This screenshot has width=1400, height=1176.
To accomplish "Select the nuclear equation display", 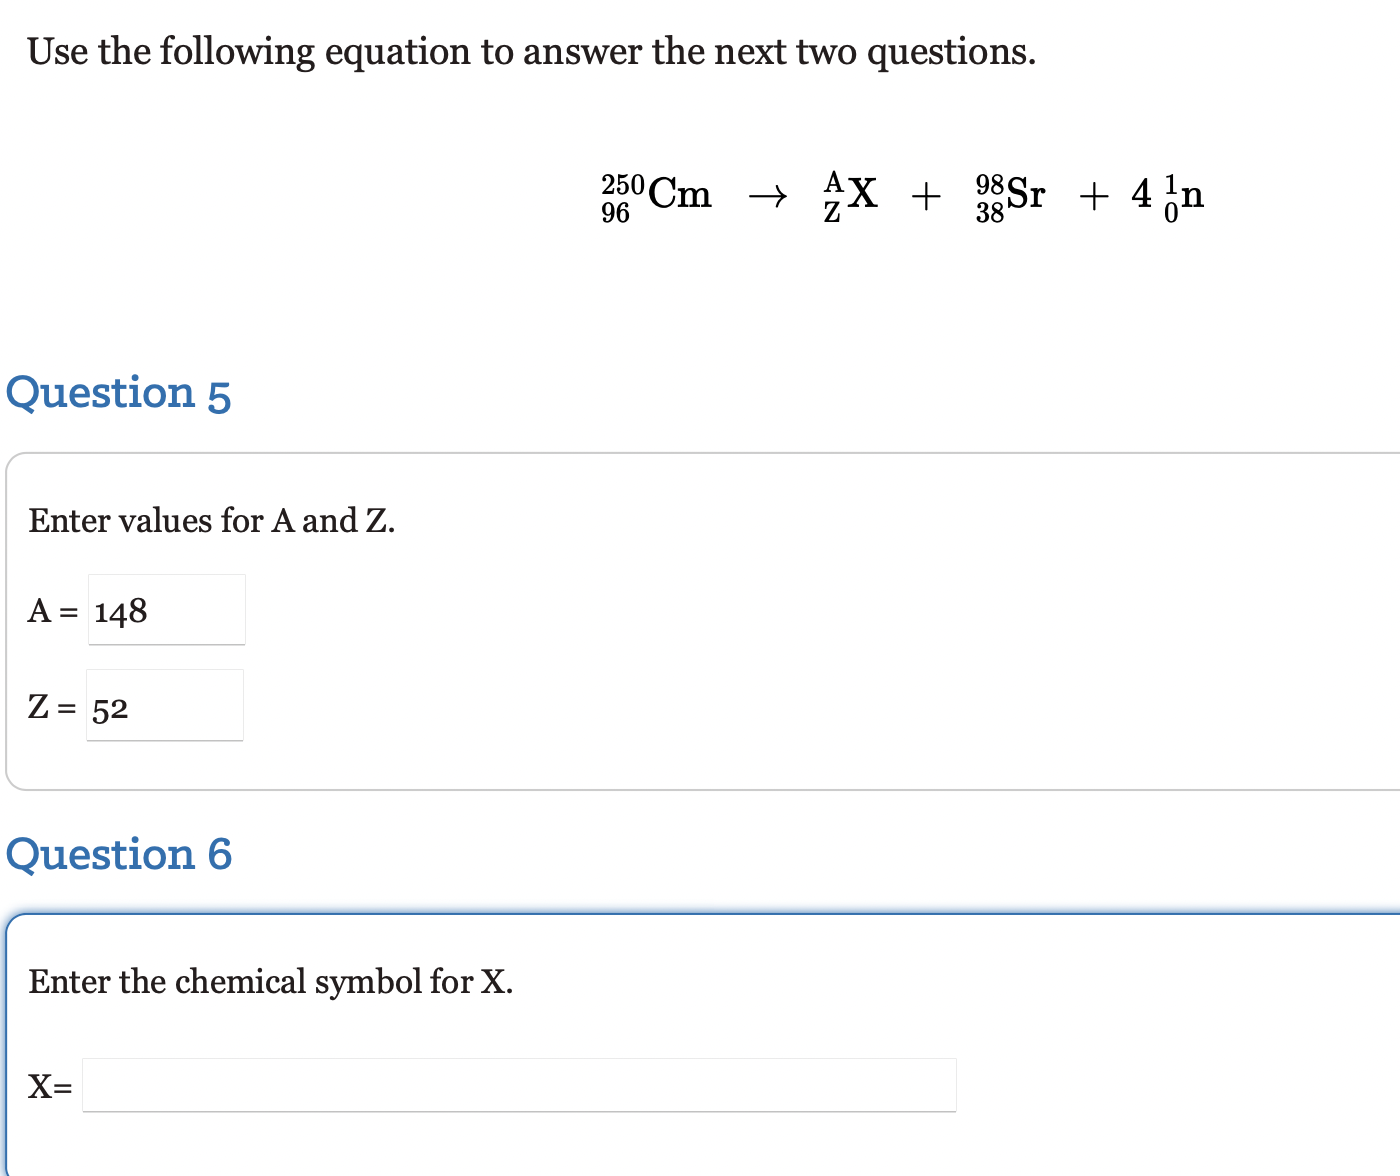I will [x=900, y=197].
